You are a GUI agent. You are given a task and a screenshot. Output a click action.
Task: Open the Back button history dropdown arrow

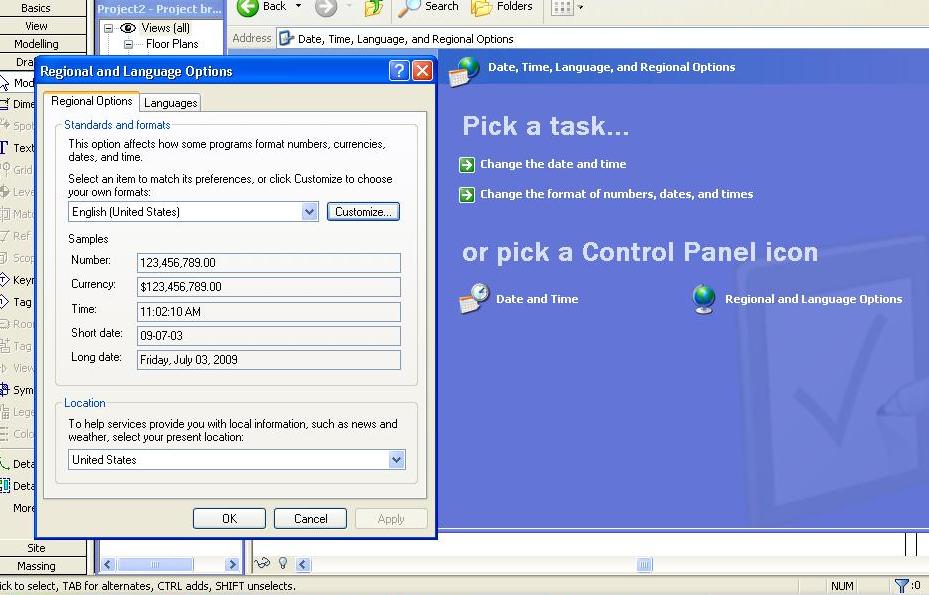298,7
